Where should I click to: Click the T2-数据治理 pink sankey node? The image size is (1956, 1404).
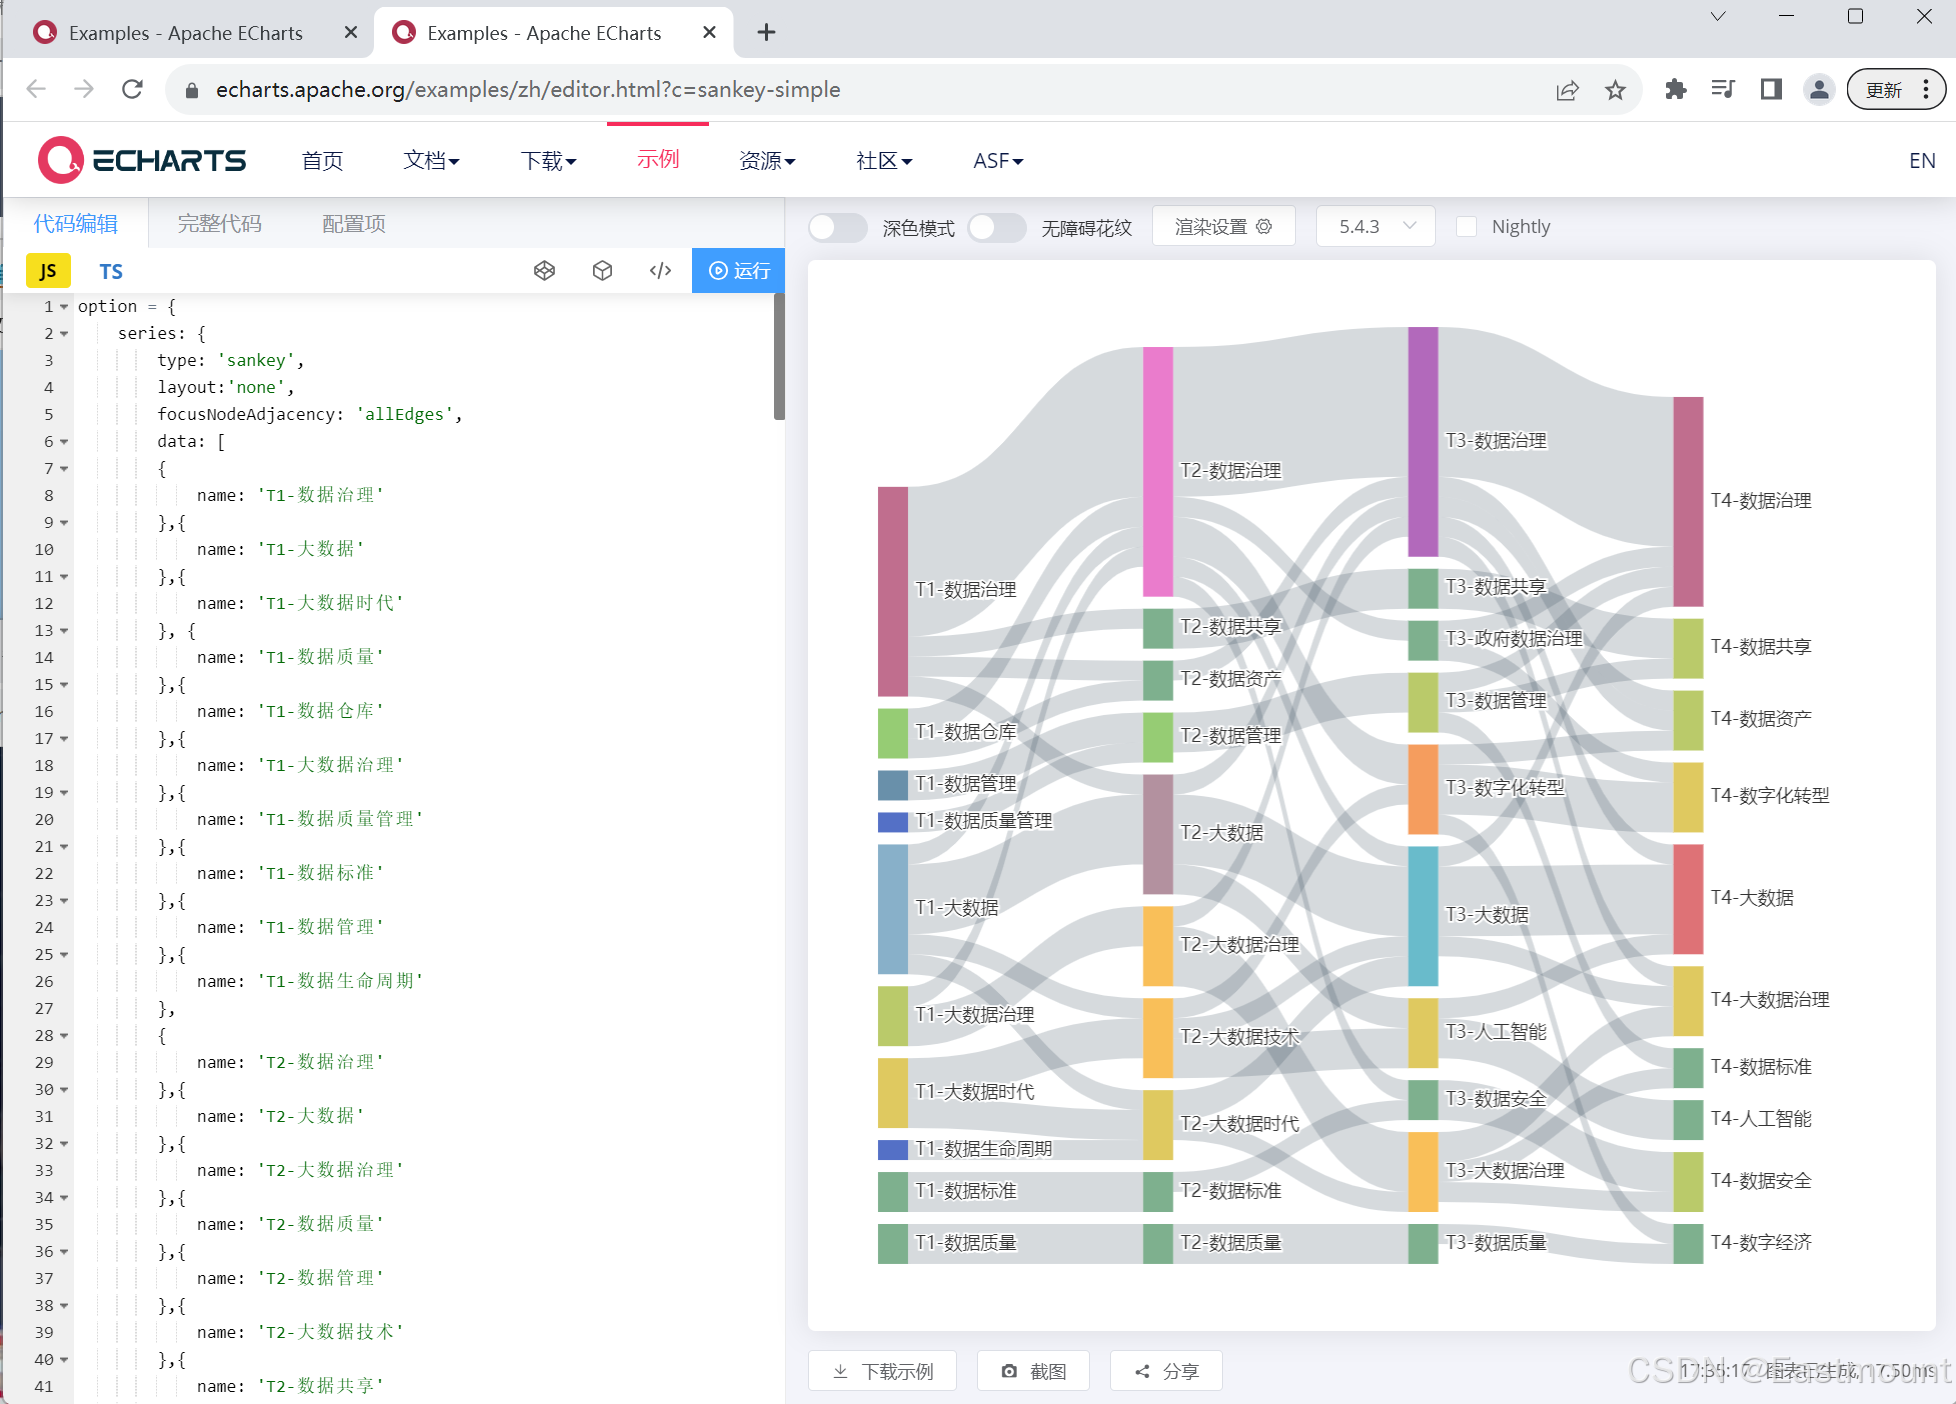pos(1158,471)
